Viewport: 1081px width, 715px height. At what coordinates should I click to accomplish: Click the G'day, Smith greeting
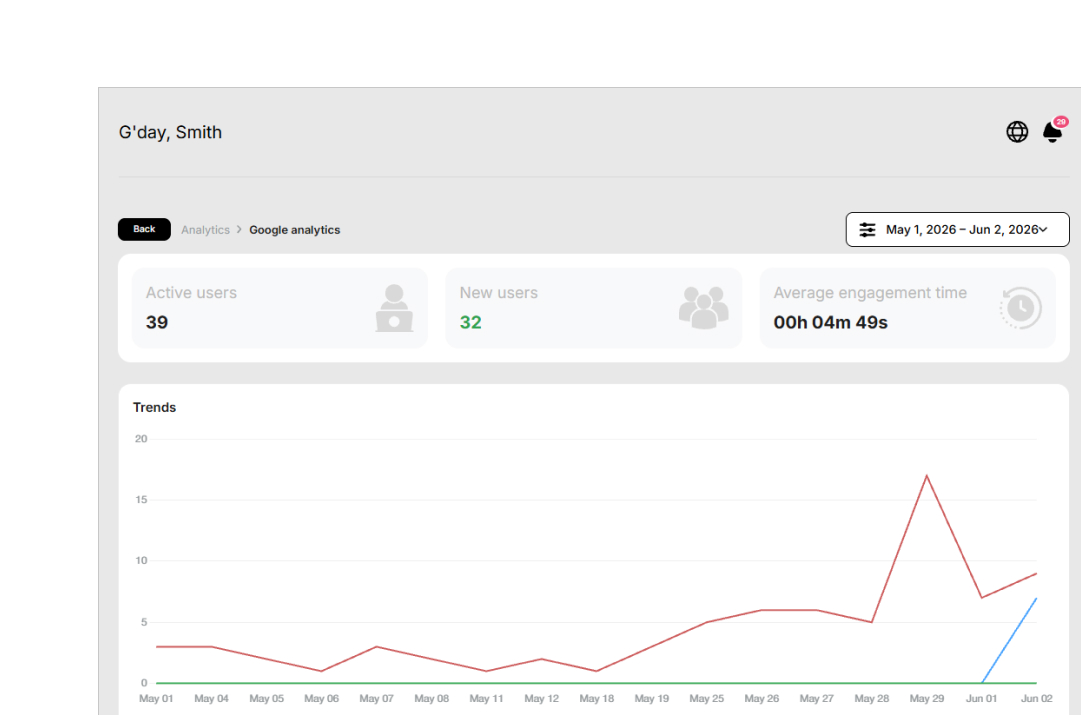coord(170,132)
